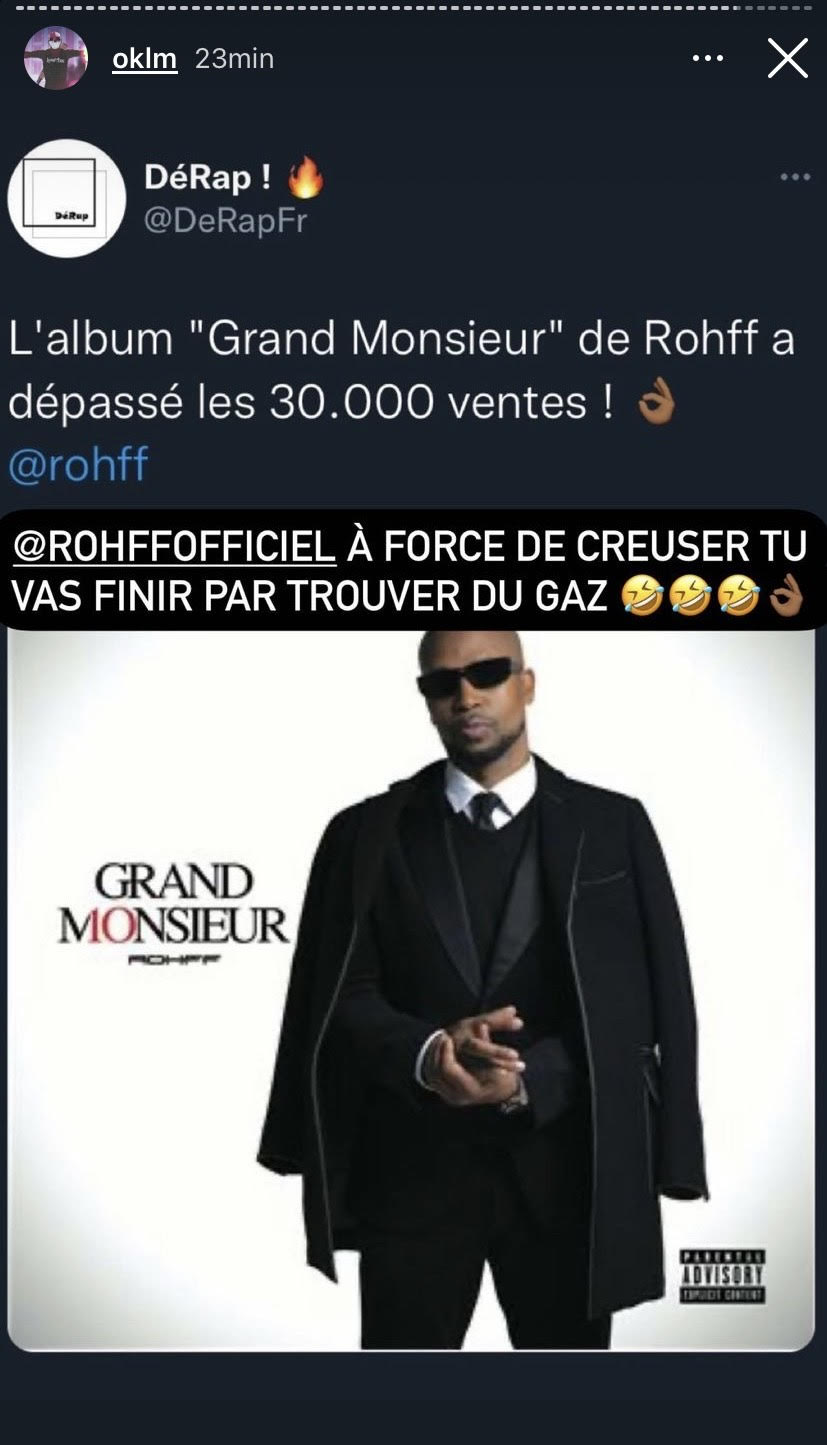Viewport: 827px width, 1445px height.
Task: Tap the oklm username link
Action: click(x=144, y=58)
